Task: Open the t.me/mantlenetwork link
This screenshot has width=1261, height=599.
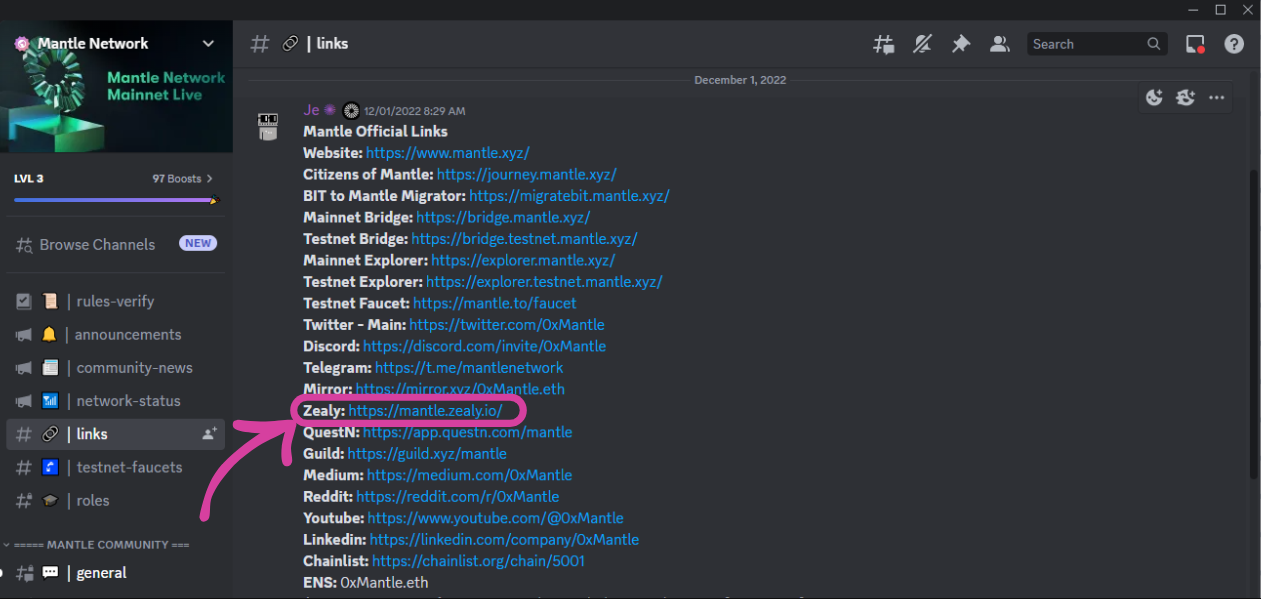Action: point(469,368)
